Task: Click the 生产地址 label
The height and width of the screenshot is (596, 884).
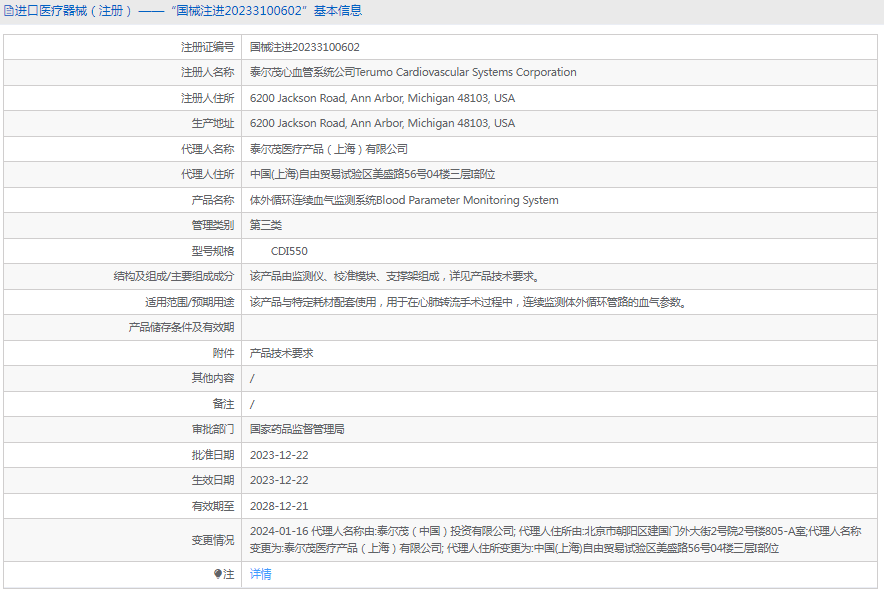Action: (x=213, y=123)
